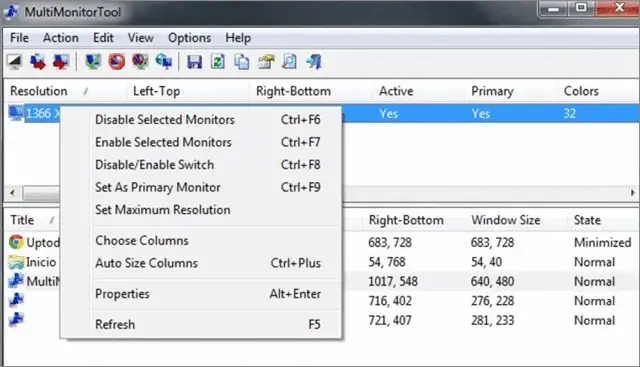Open the File menu
The height and width of the screenshot is (367, 640).
(x=19, y=38)
